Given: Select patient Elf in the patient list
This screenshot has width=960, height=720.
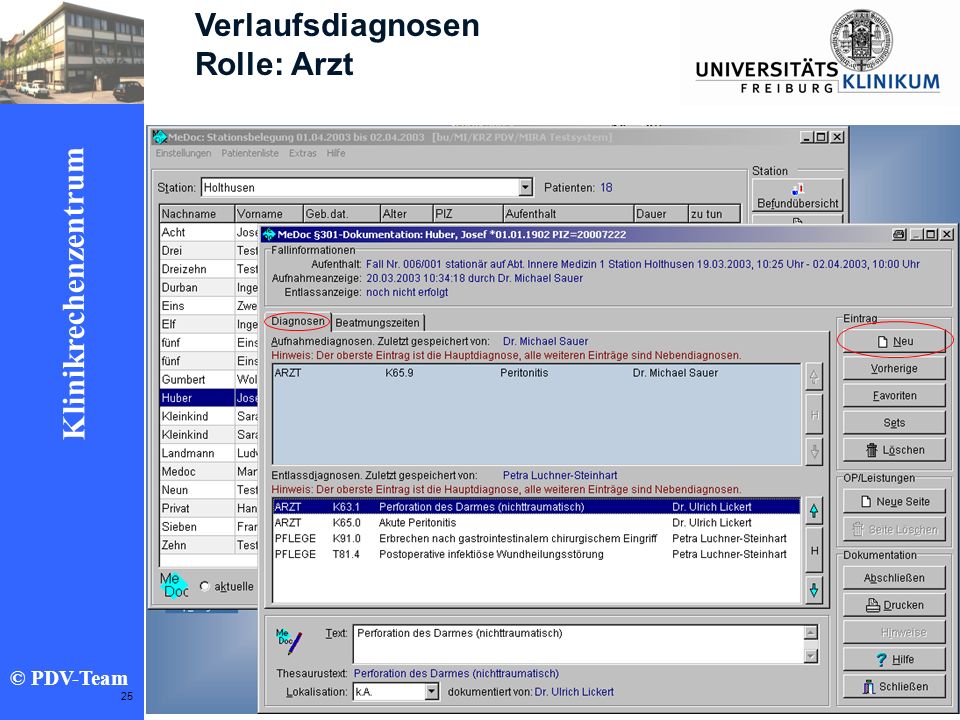Looking at the screenshot, I should pos(209,324).
